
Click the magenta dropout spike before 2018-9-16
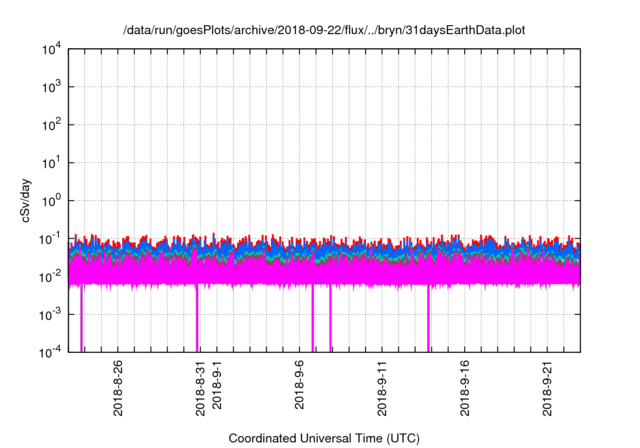[x=429, y=320]
